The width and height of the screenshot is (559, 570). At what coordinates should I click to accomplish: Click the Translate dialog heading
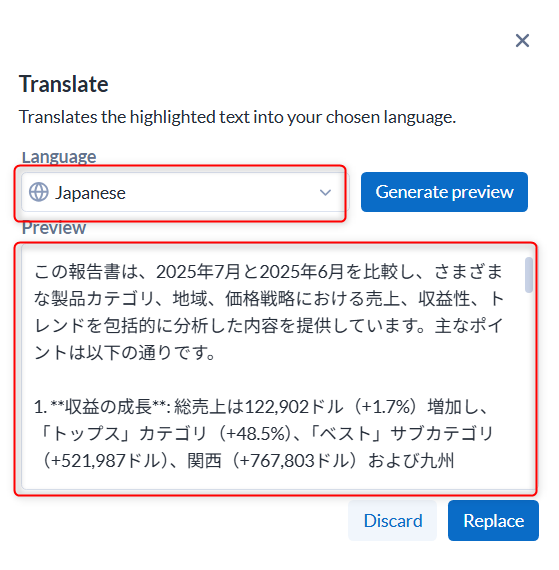click(64, 84)
